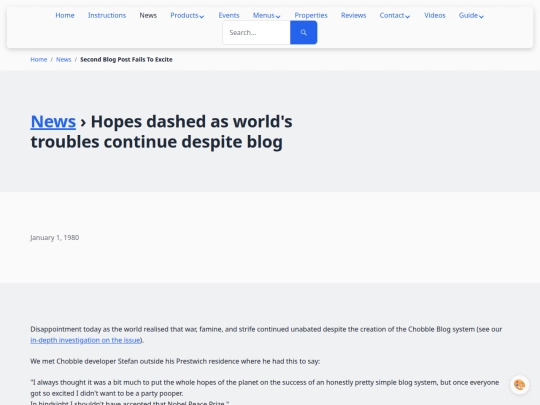Go to the Reviews page
The height and width of the screenshot is (405, 540).
(353, 15)
